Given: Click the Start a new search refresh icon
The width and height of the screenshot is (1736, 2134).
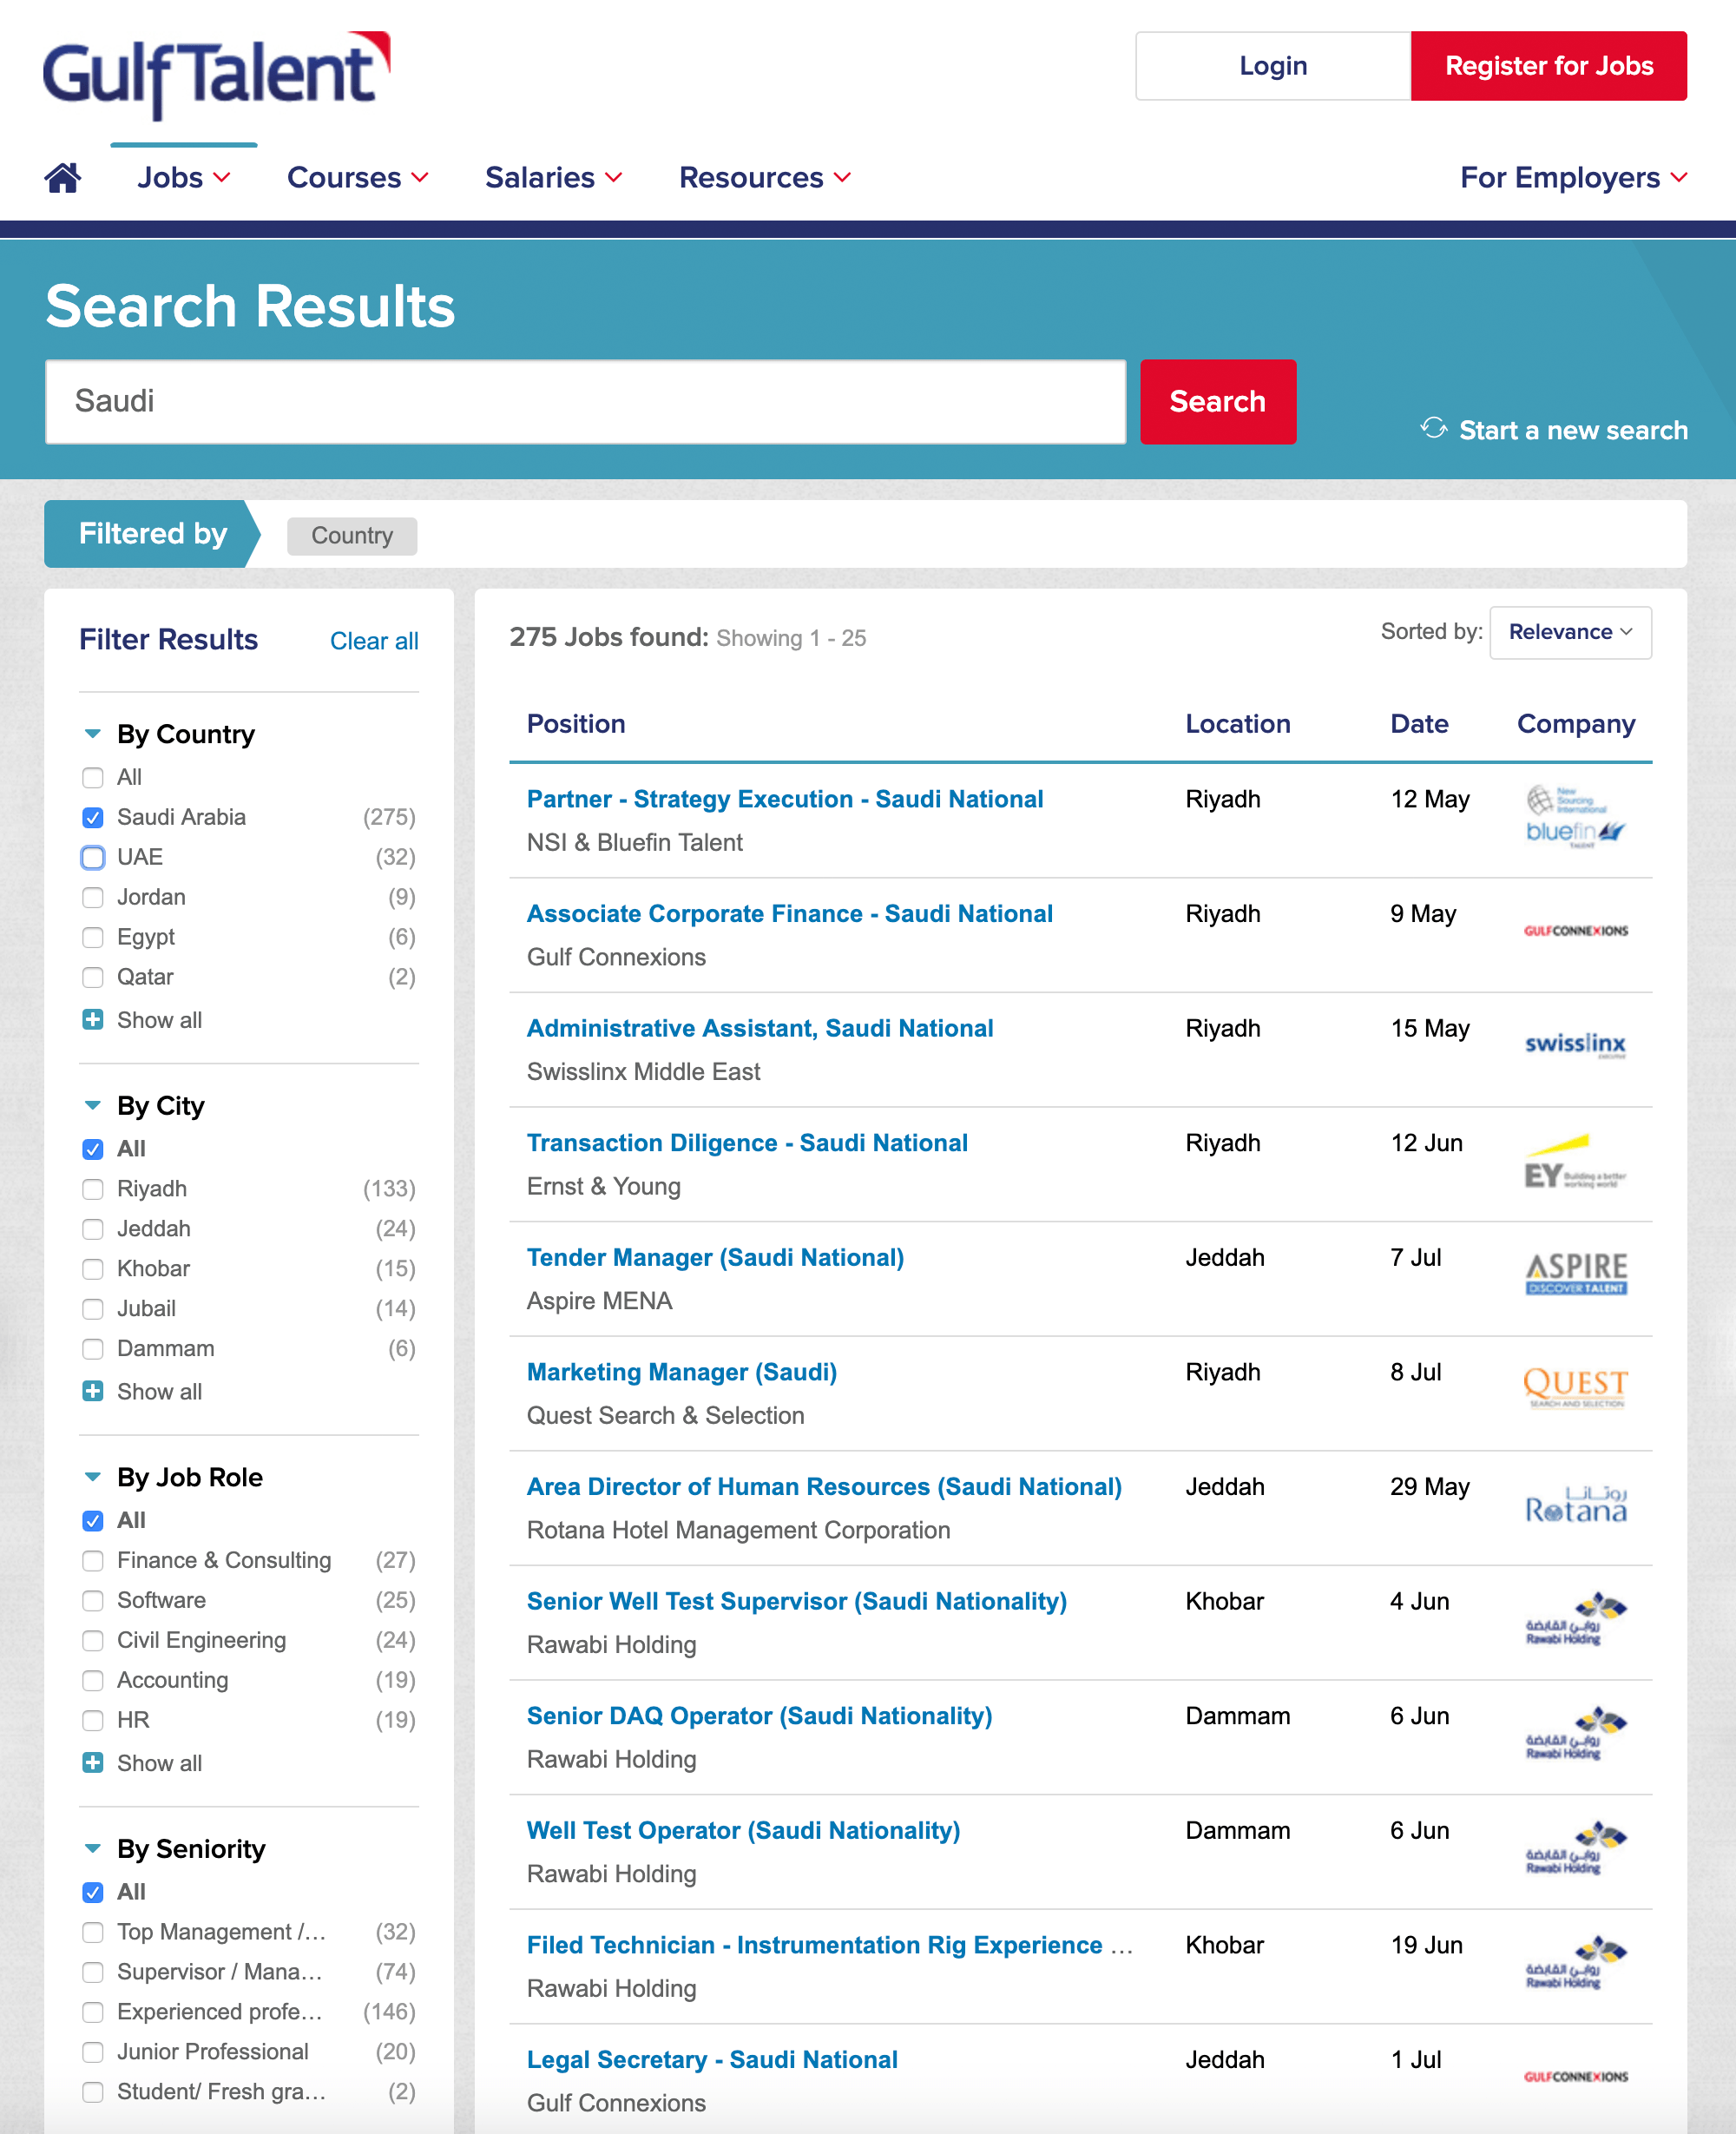Looking at the screenshot, I should tap(1430, 429).
